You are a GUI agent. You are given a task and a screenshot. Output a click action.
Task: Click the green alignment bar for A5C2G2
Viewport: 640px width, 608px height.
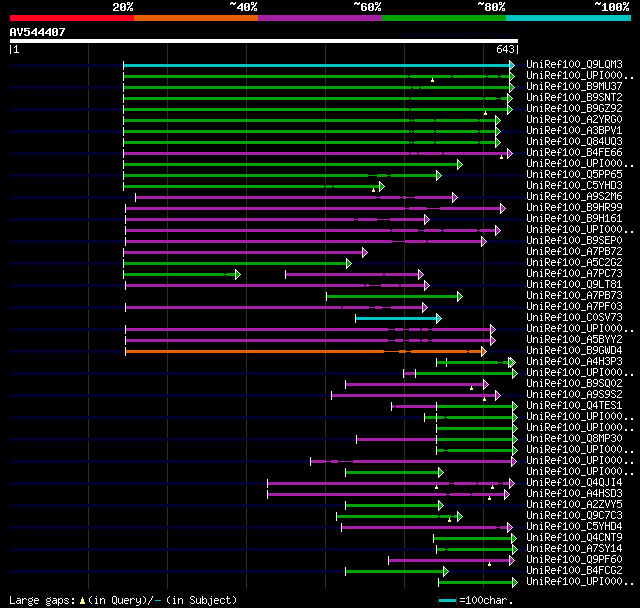(x=237, y=264)
